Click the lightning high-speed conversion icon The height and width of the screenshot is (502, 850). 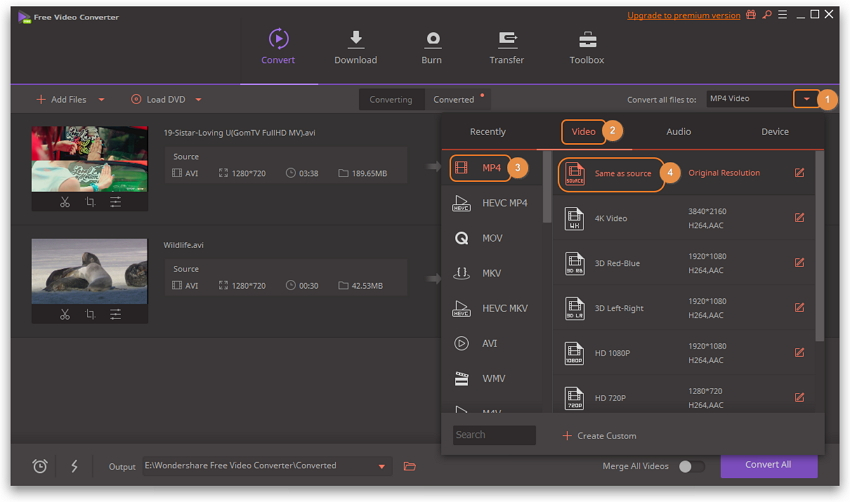pyautogui.click(x=74, y=466)
